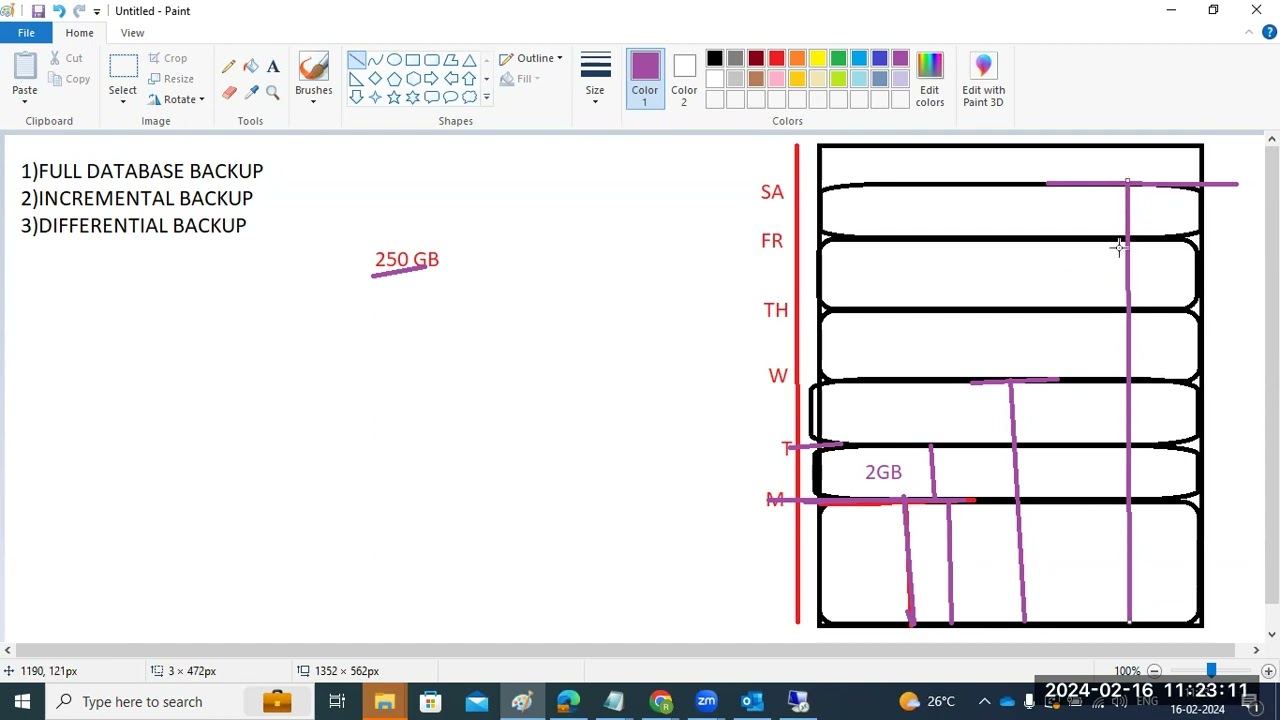1280x720 pixels.
Task: Pick the Hexagon shape
Action: coord(413,79)
